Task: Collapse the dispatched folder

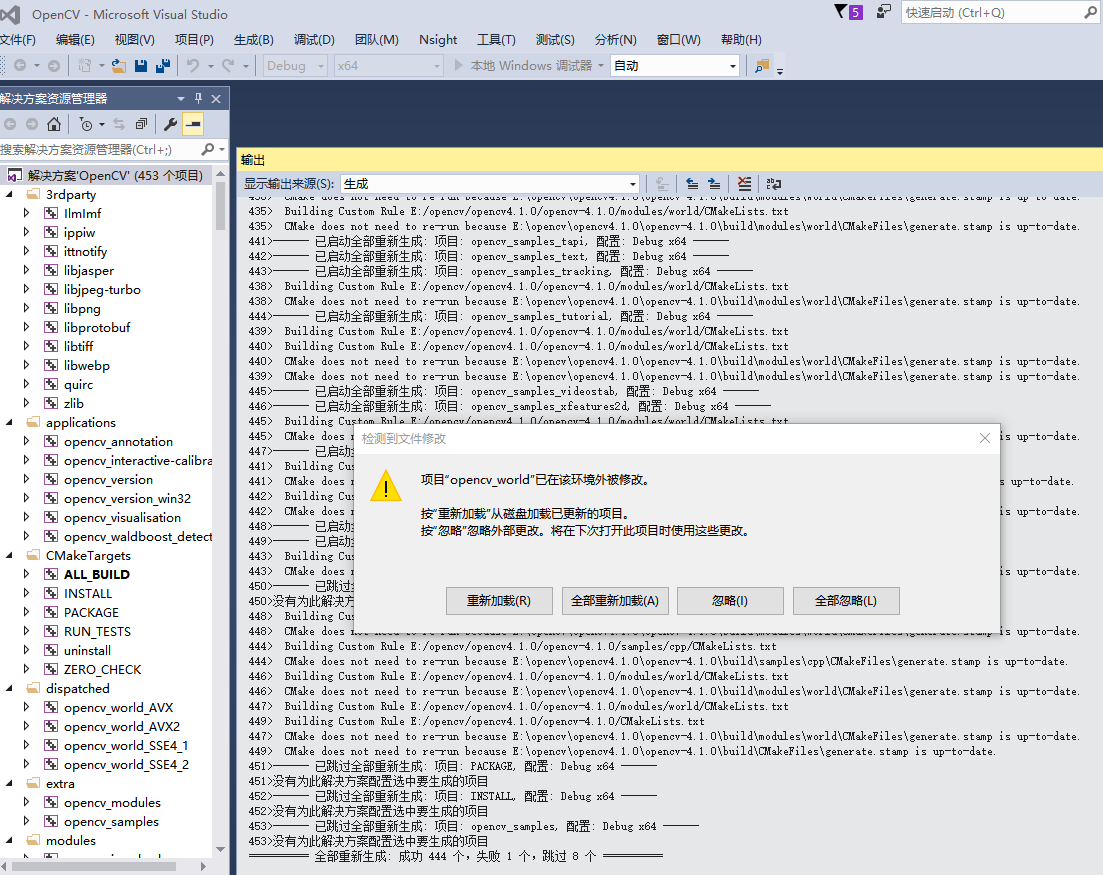Action: pos(9,688)
